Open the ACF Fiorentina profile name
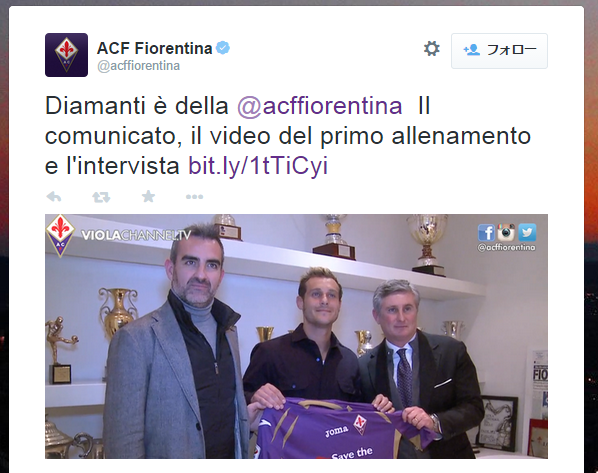598x473 pixels. pyautogui.click(x=154, y=48)
